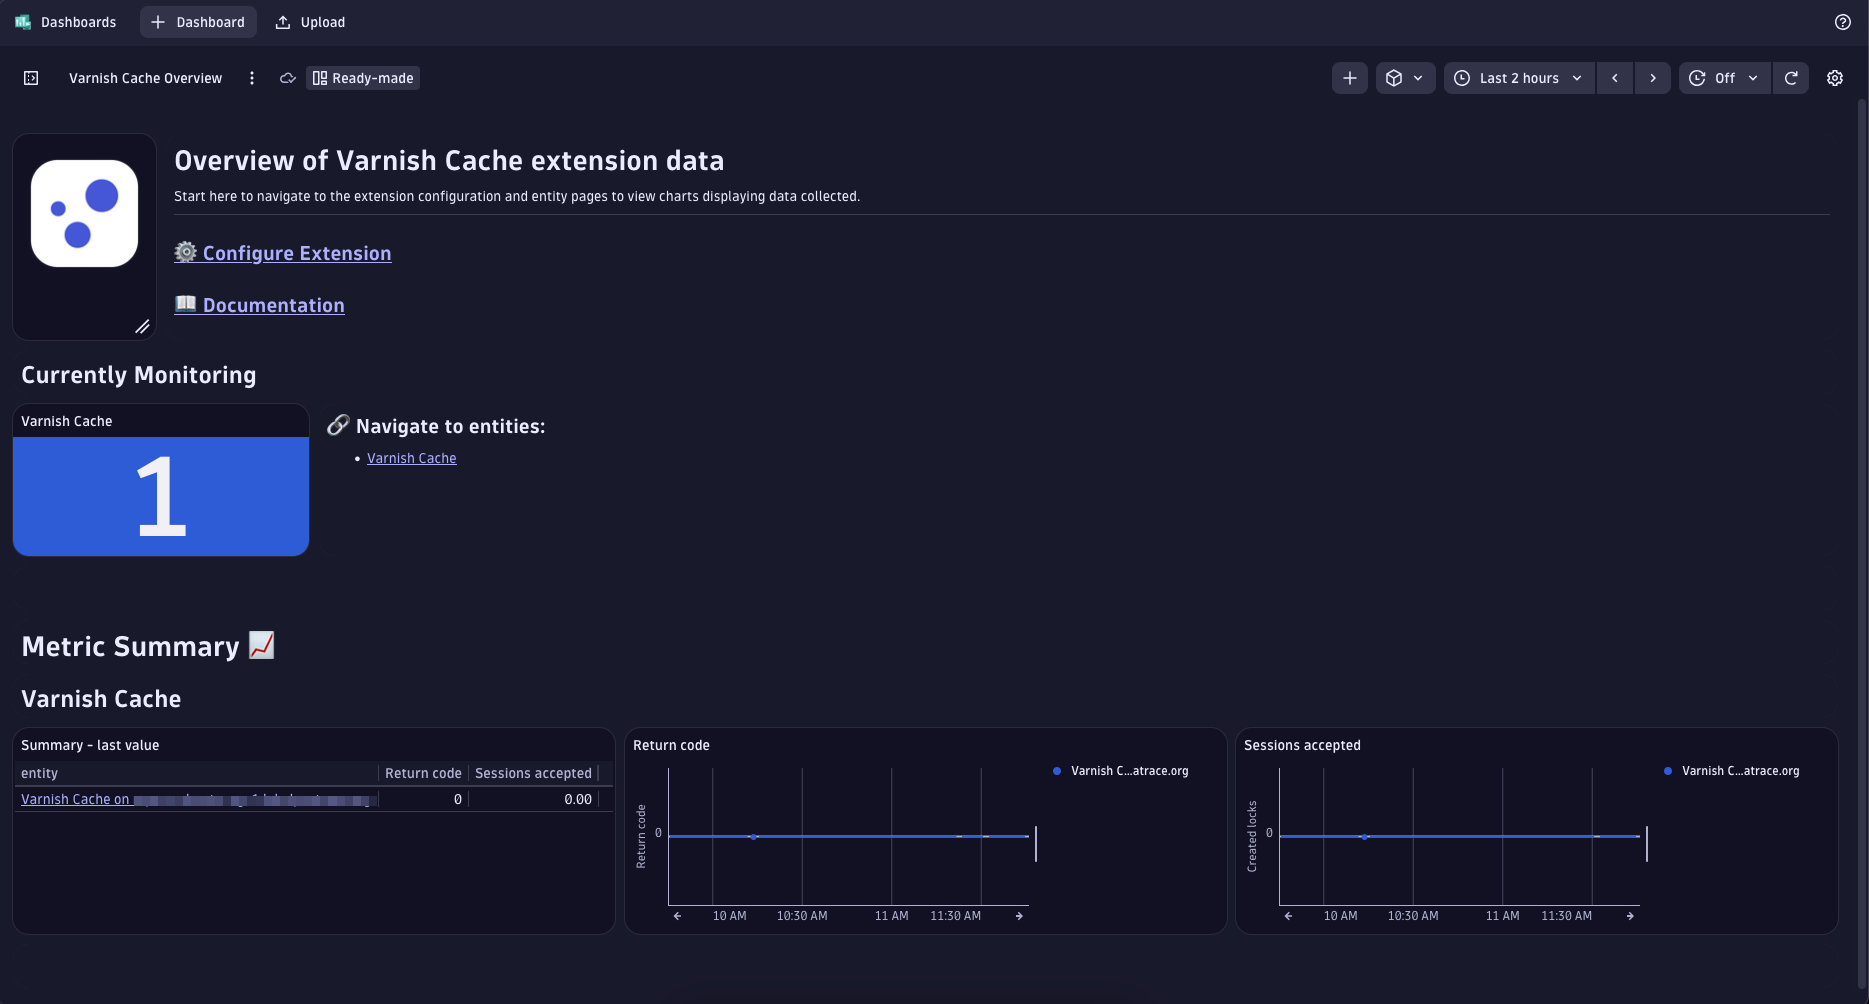
Task: Open the Last 2 hours timeframe selector
Action: [1517, 77]
